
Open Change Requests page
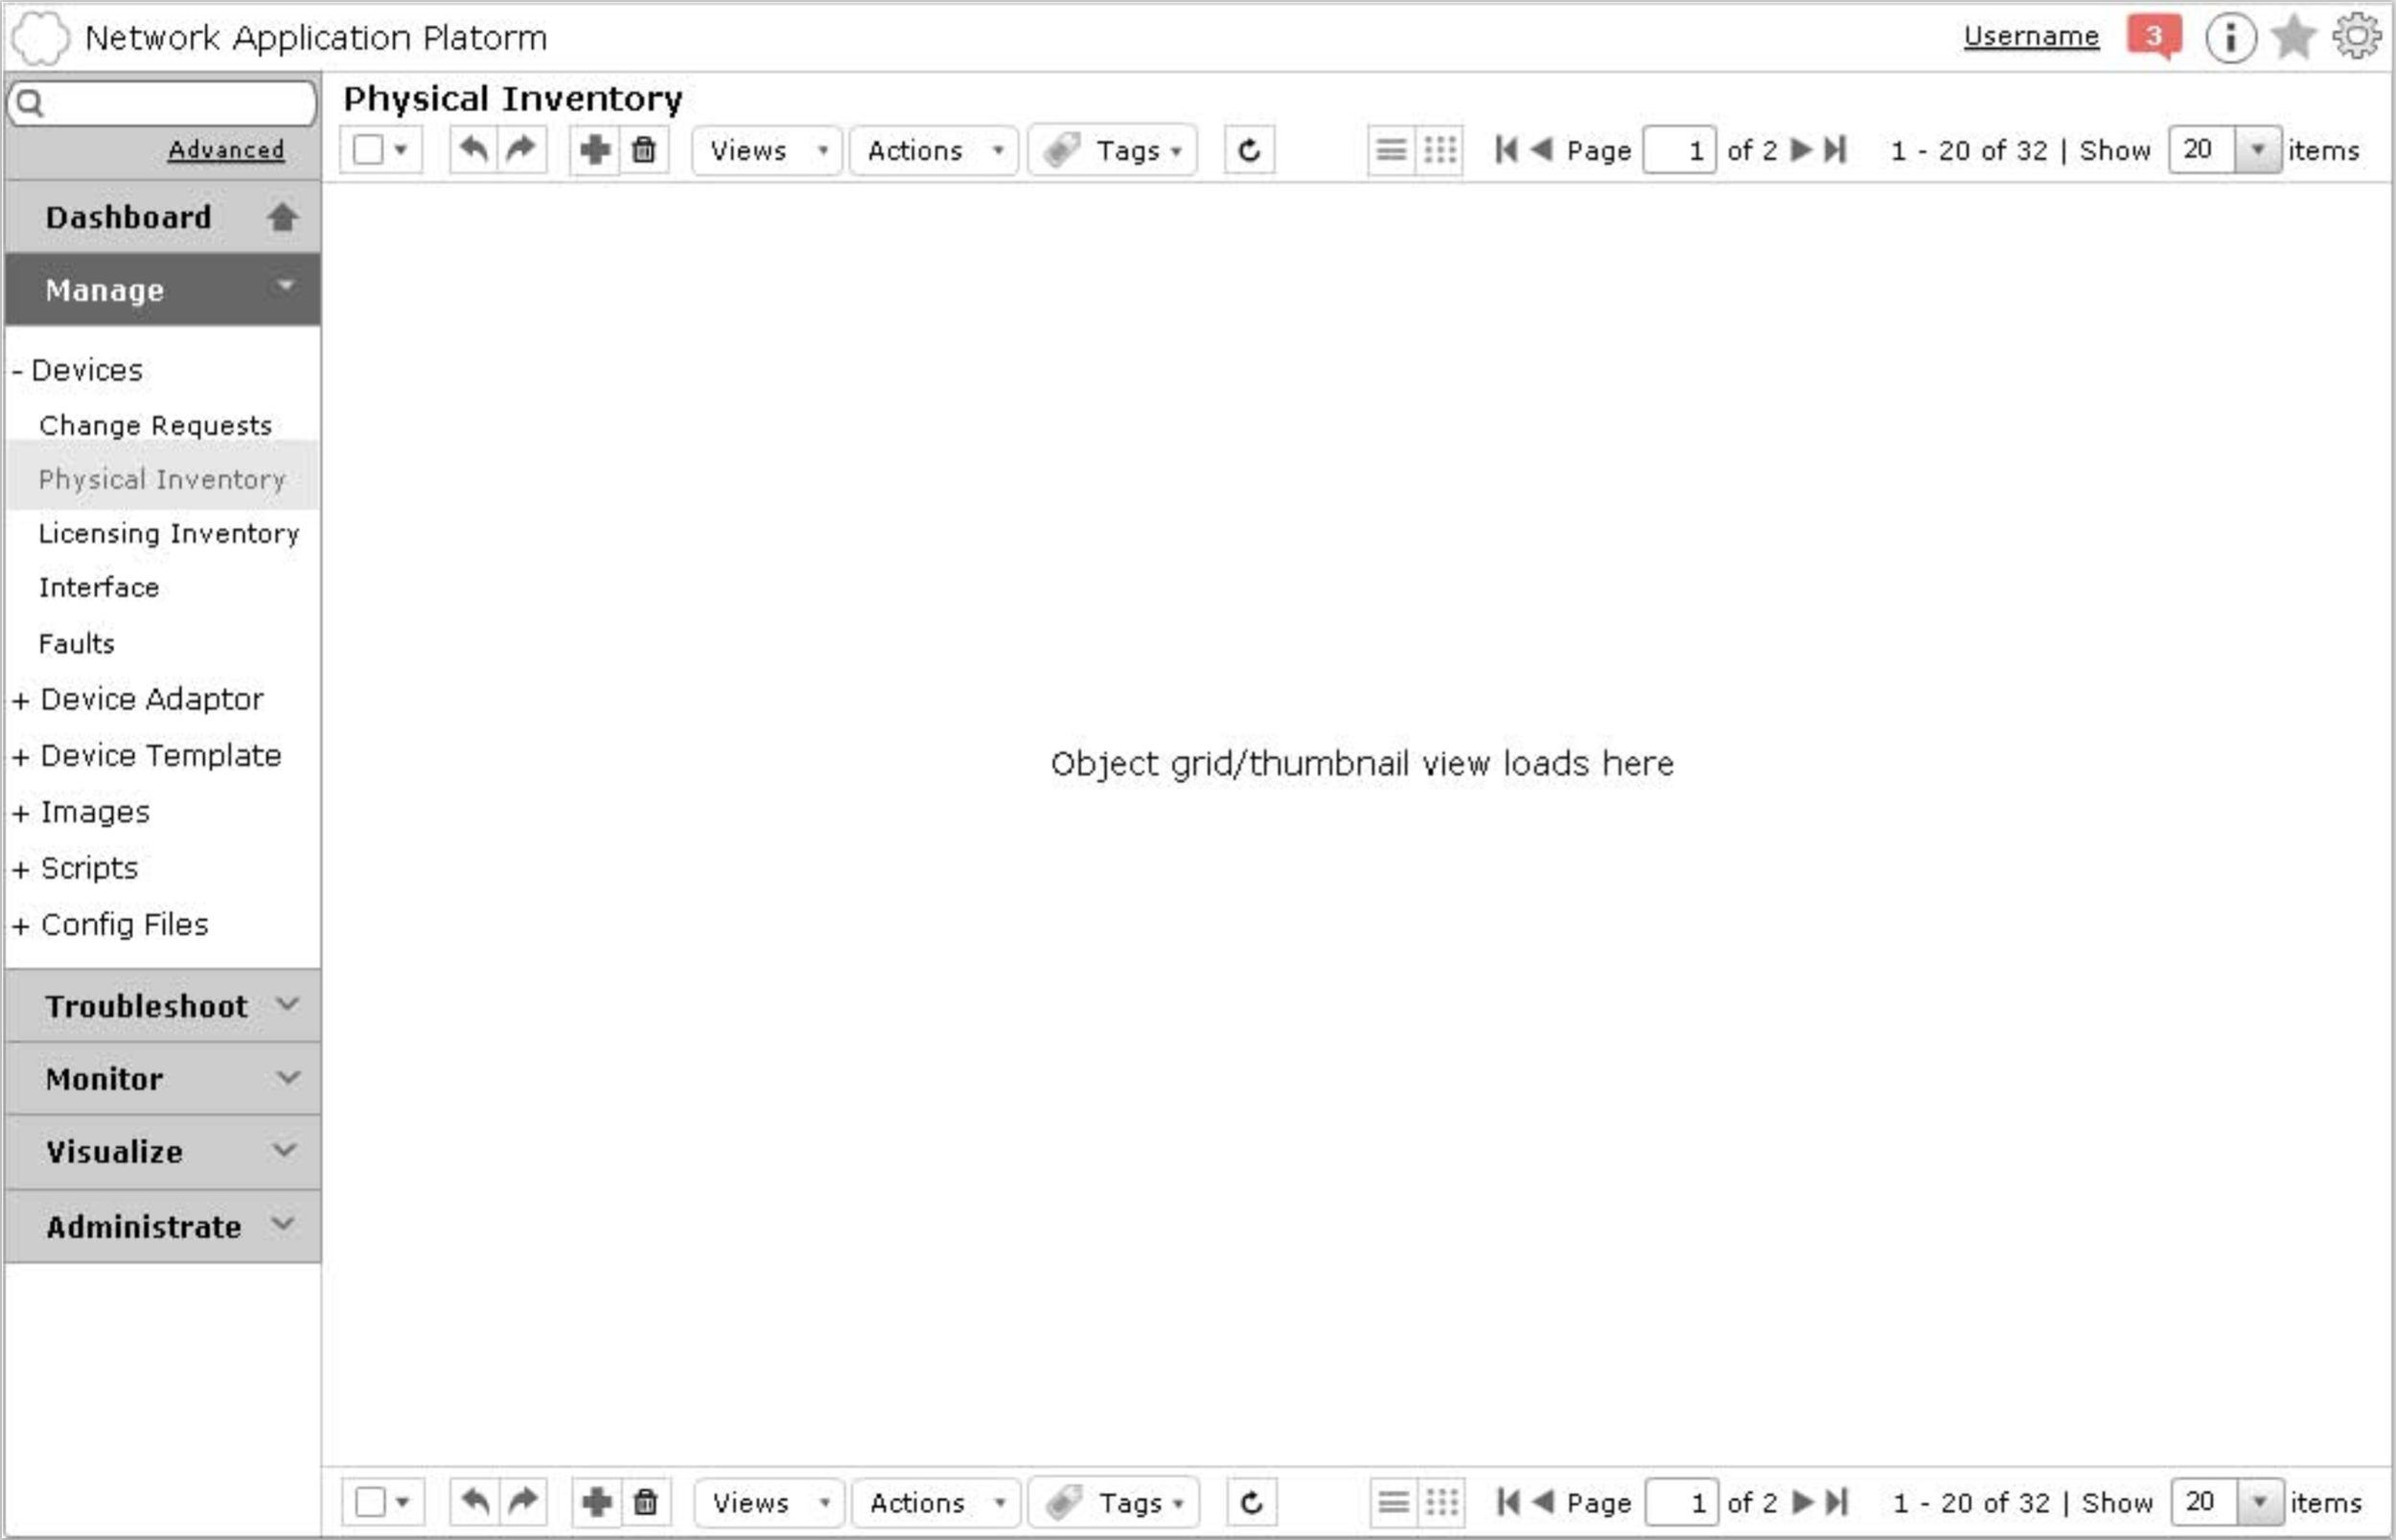[155, 425]
